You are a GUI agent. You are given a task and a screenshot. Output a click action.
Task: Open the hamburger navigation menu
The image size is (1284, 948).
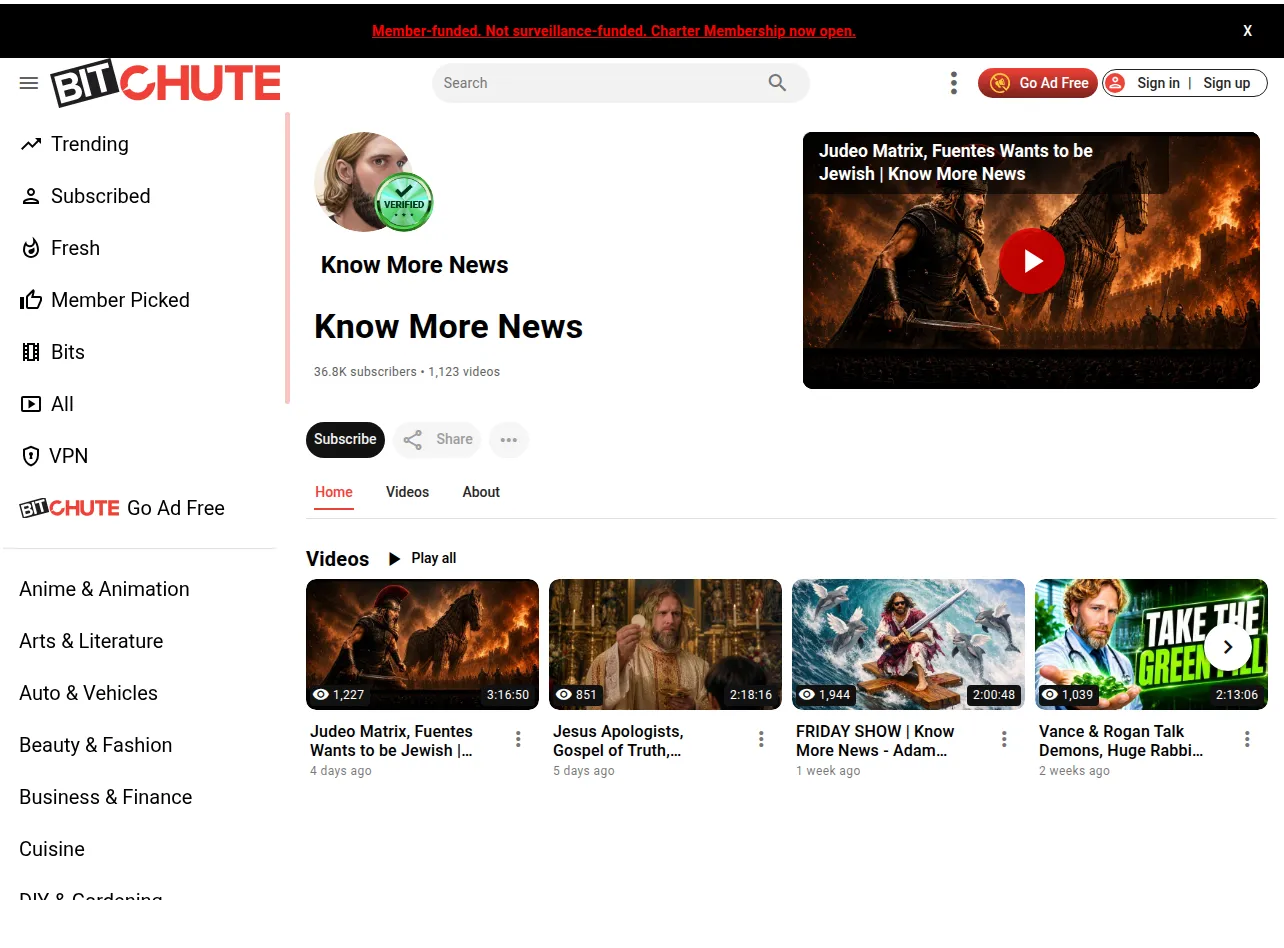(29, 83)
